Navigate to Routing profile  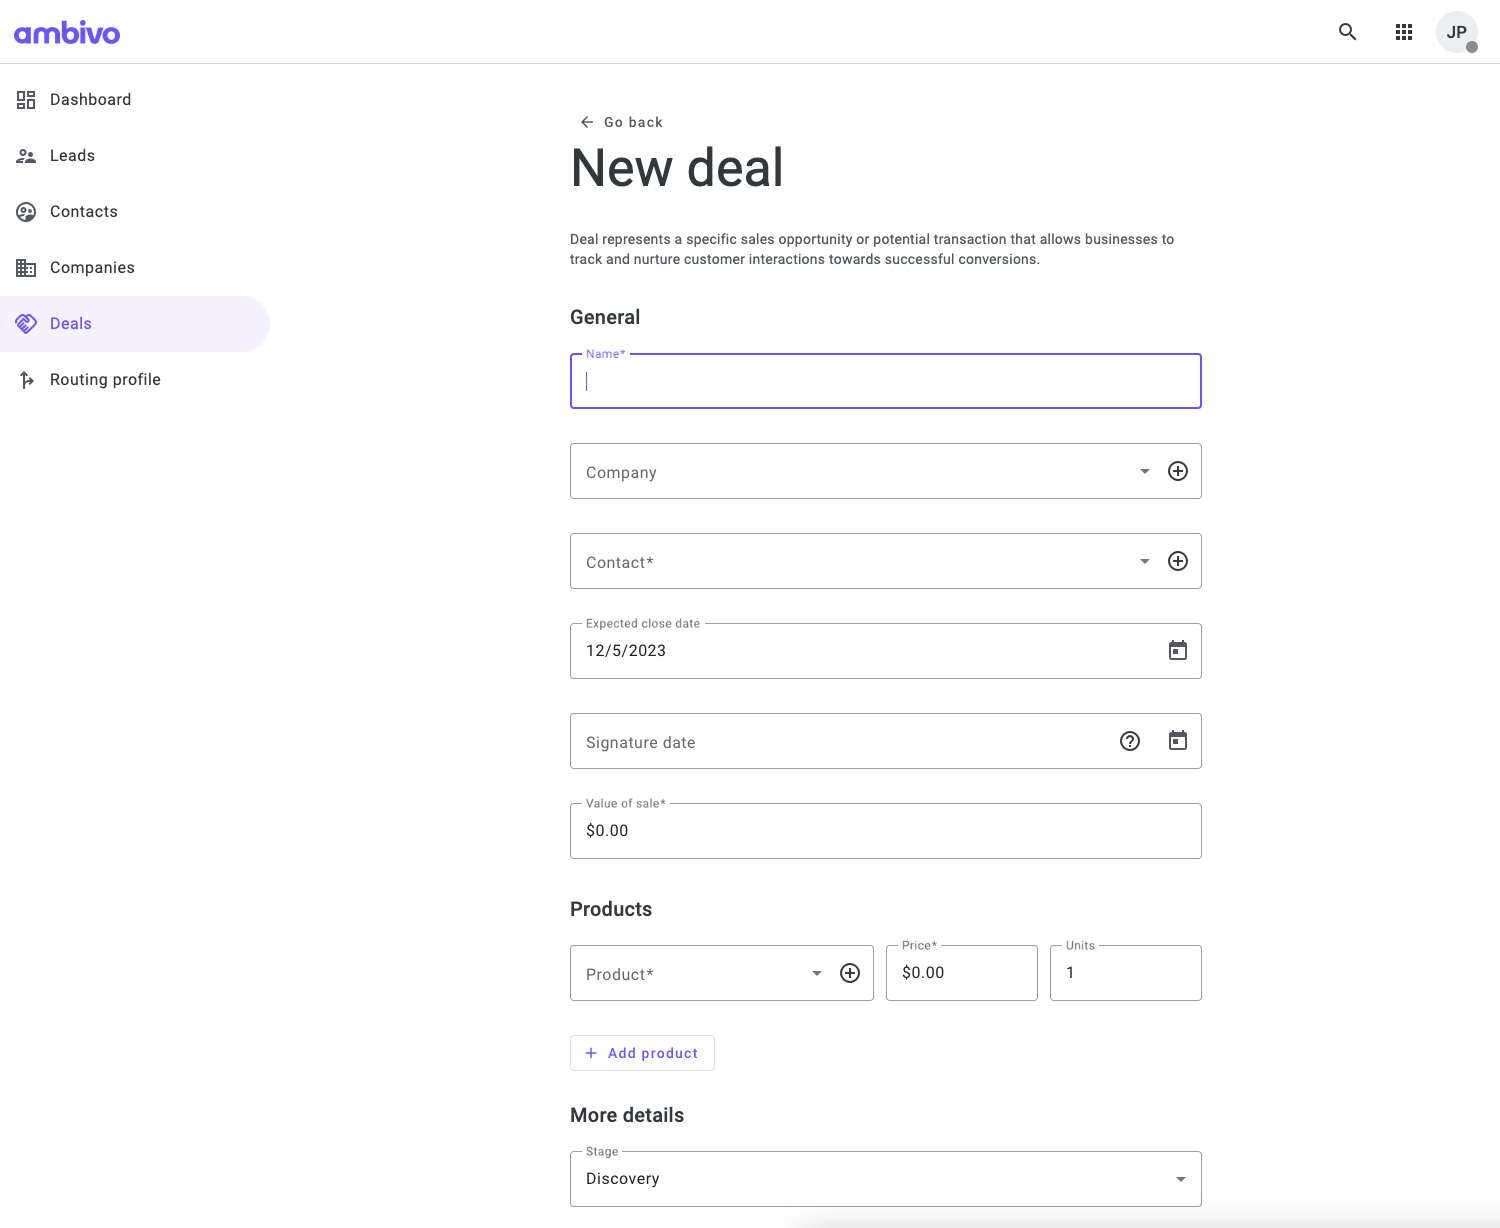click(105, 380)
